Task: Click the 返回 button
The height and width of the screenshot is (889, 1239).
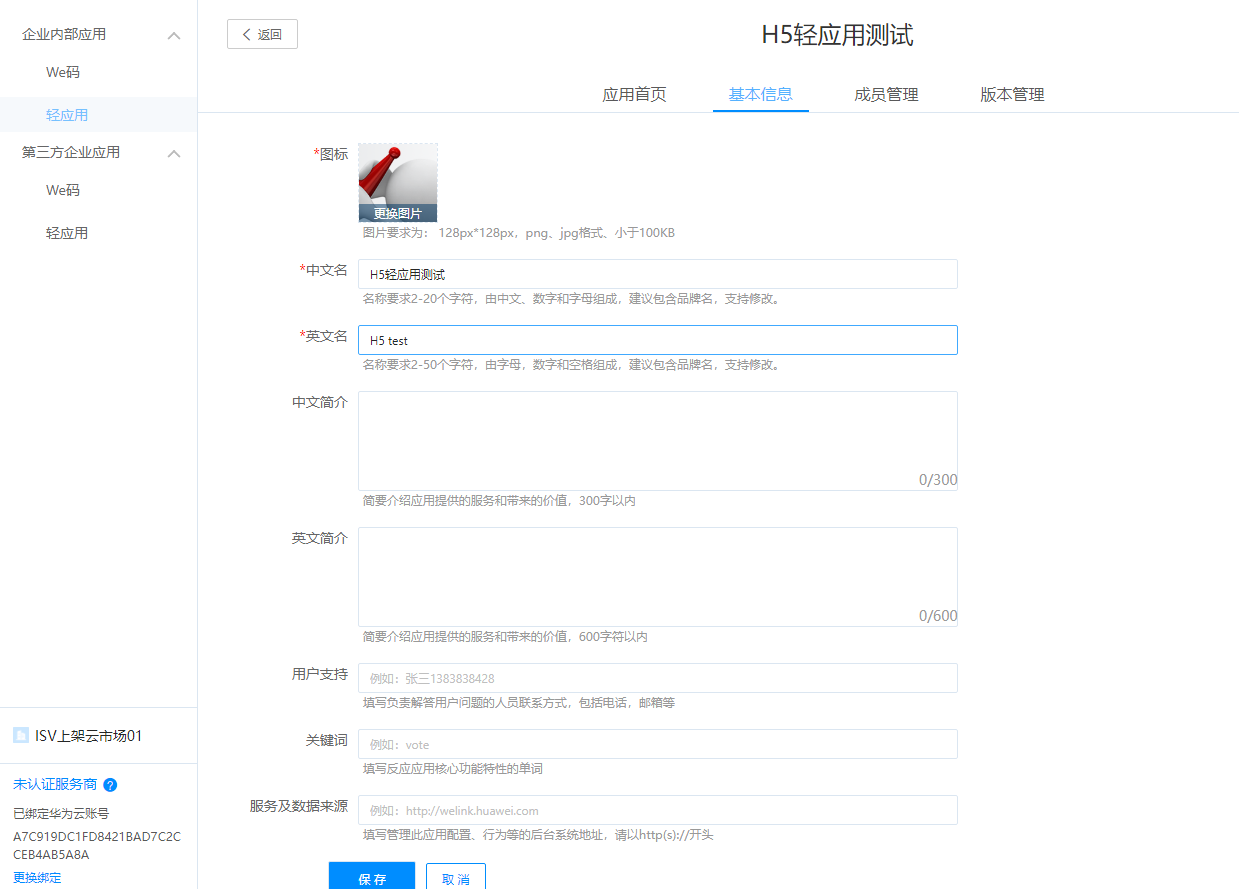Action: [x=262, y=33]
